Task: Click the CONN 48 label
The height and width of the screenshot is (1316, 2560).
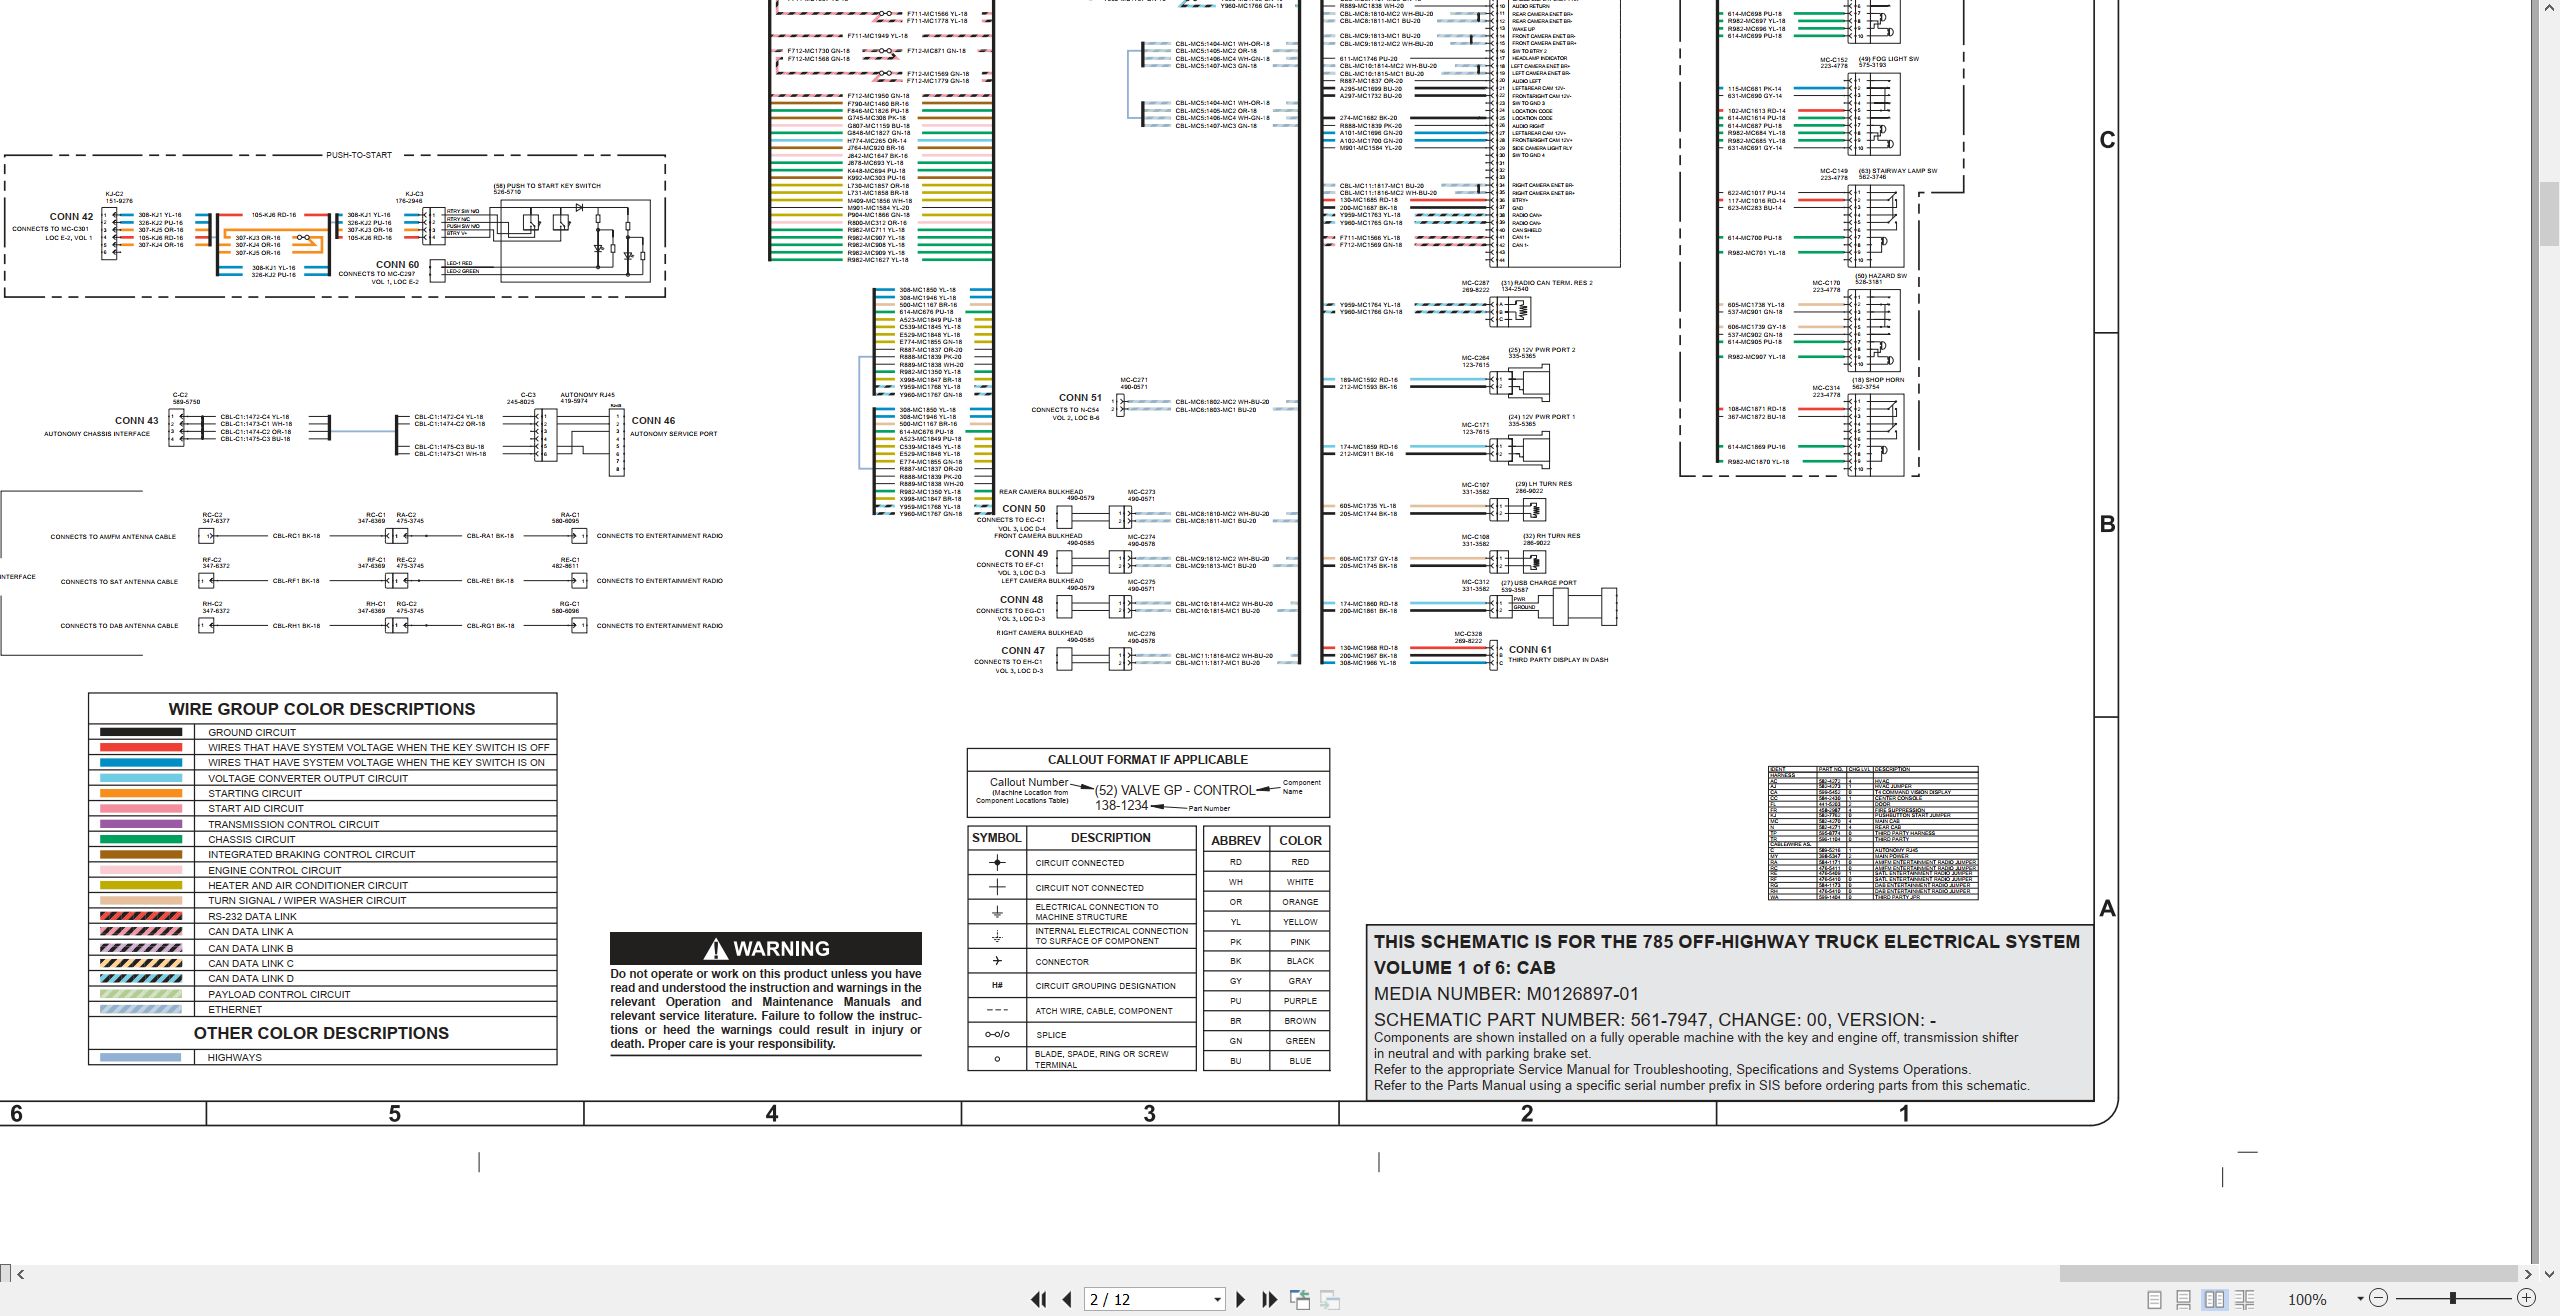Action: point(1022,599)
